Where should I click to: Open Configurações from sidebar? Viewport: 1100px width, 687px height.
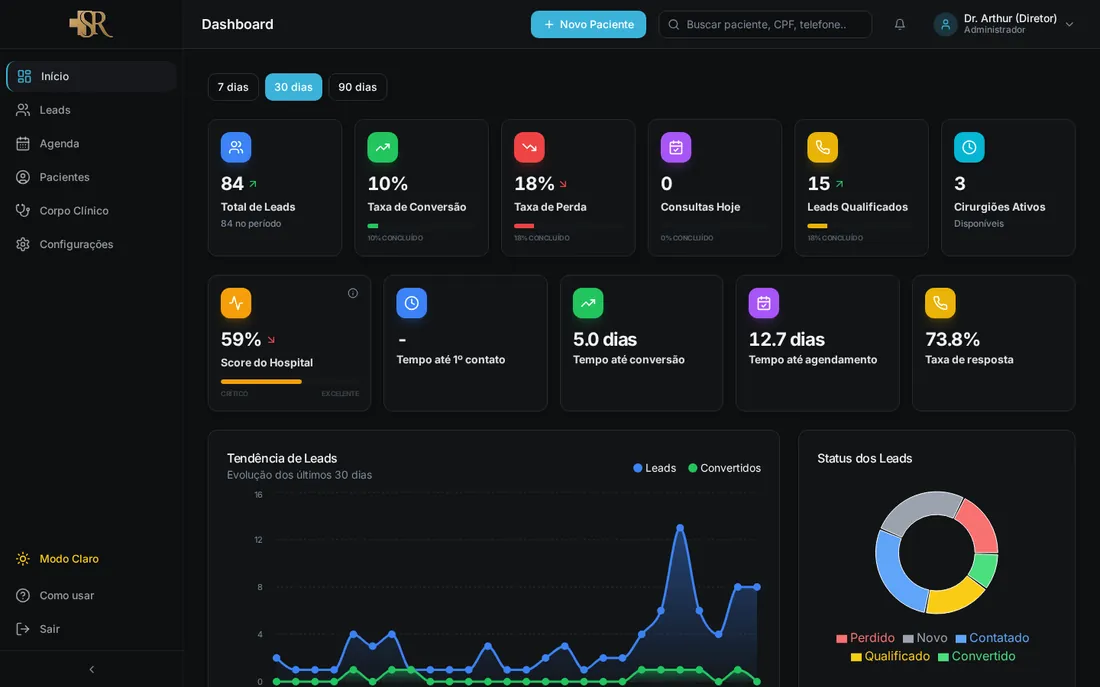(x=91, y=244)
